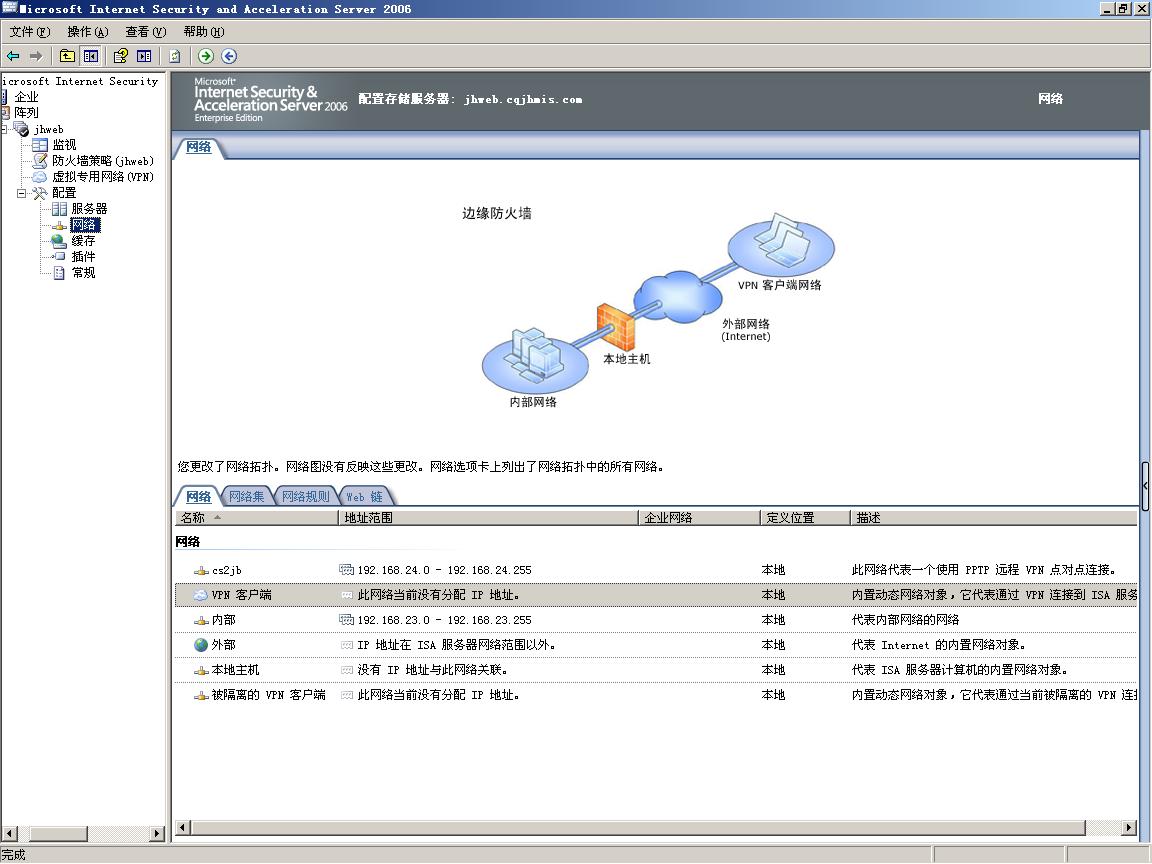
Task: Open 虚拟专用网络 (VPN) tree node
Action: coord(103,177)
